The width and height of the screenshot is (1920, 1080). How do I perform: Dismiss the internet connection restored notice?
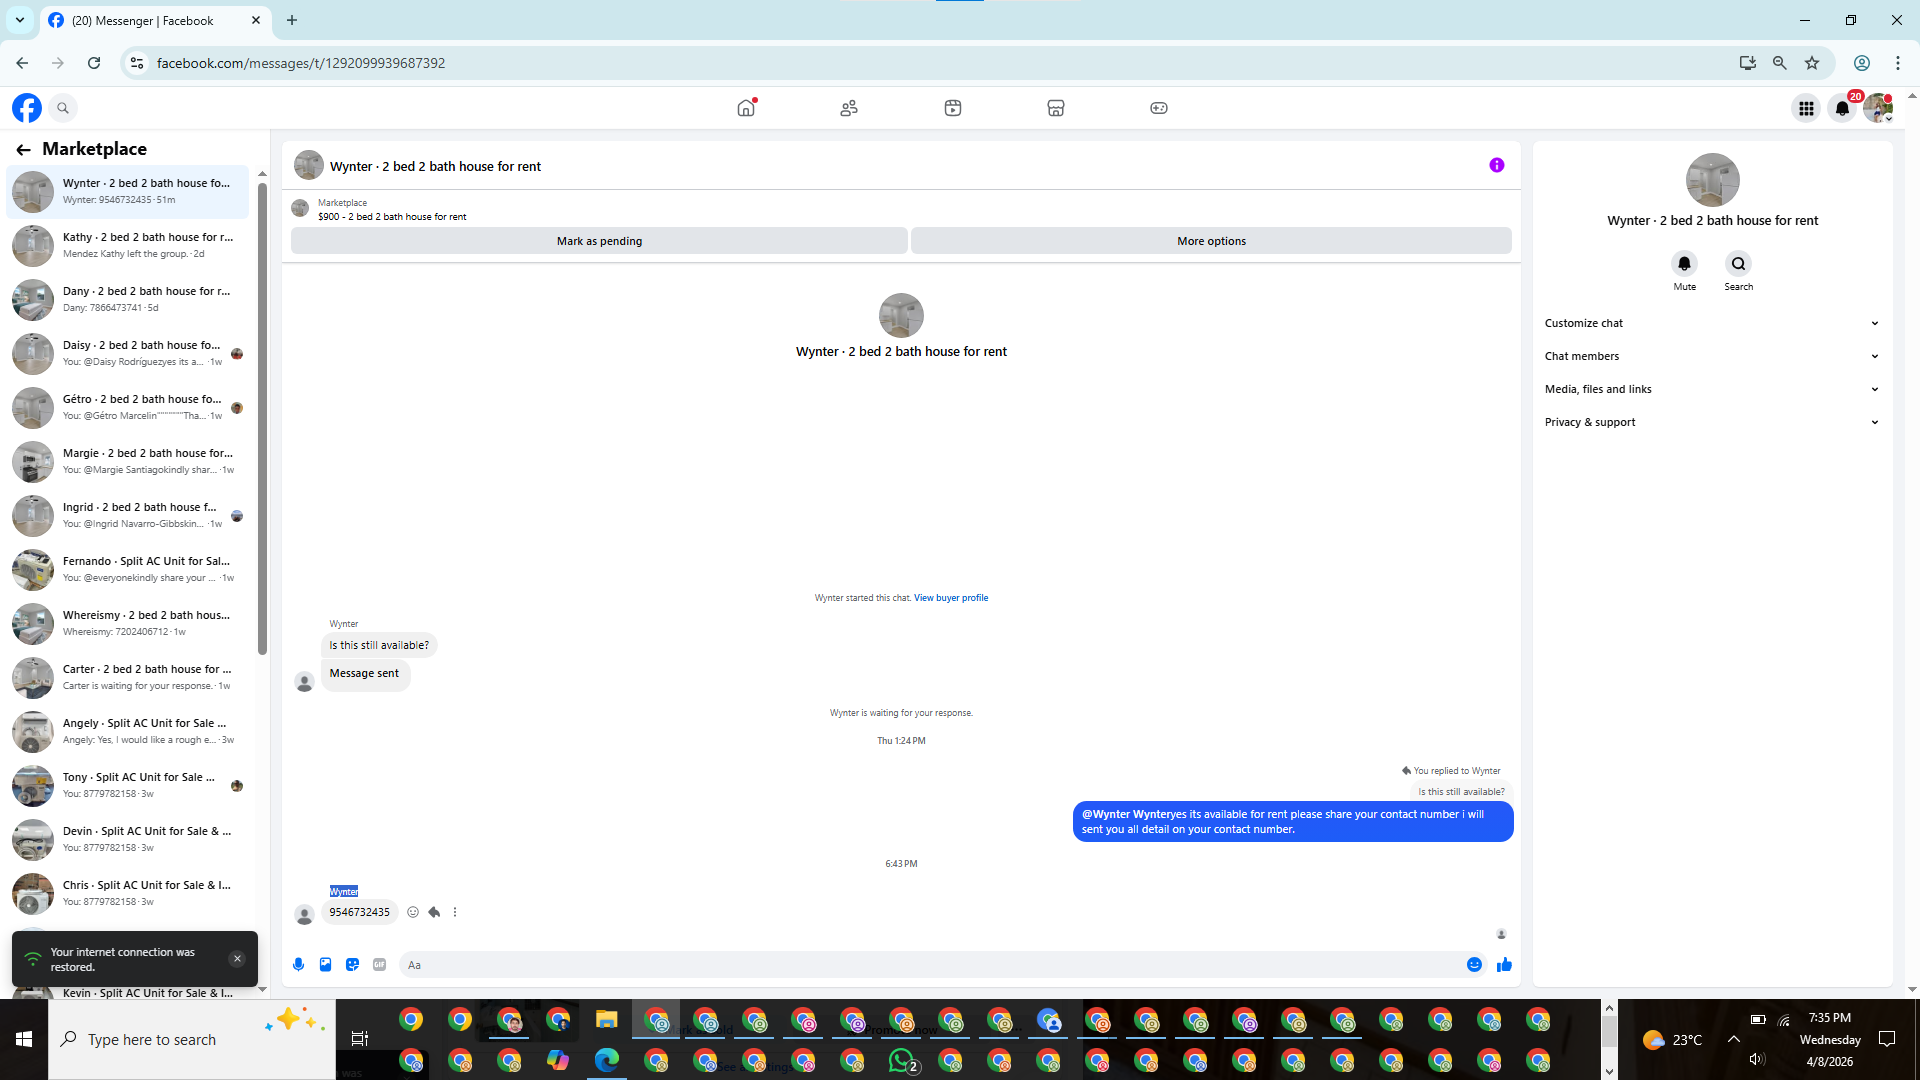[x=237, y=959]
